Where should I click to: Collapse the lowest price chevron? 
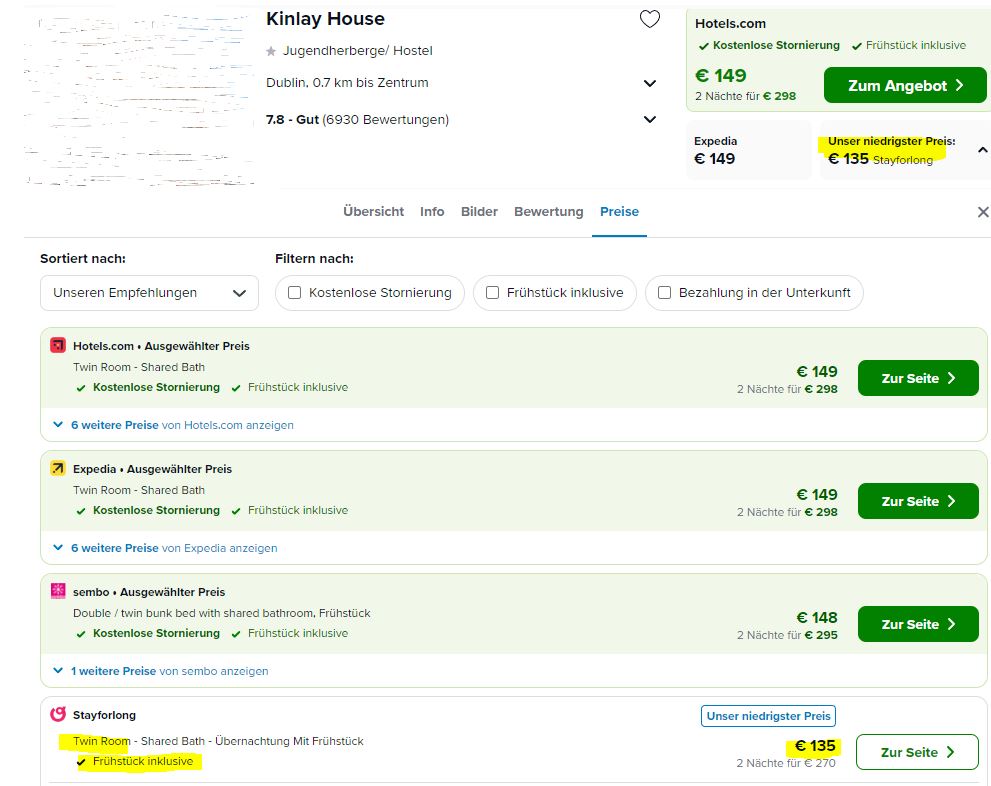coord(982,150)
